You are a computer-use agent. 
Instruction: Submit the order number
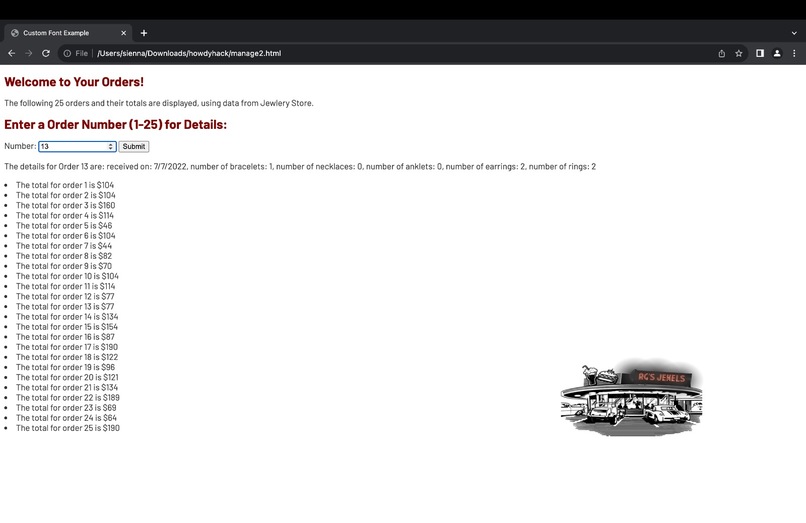pyautogui.click(x=134, y=147)
